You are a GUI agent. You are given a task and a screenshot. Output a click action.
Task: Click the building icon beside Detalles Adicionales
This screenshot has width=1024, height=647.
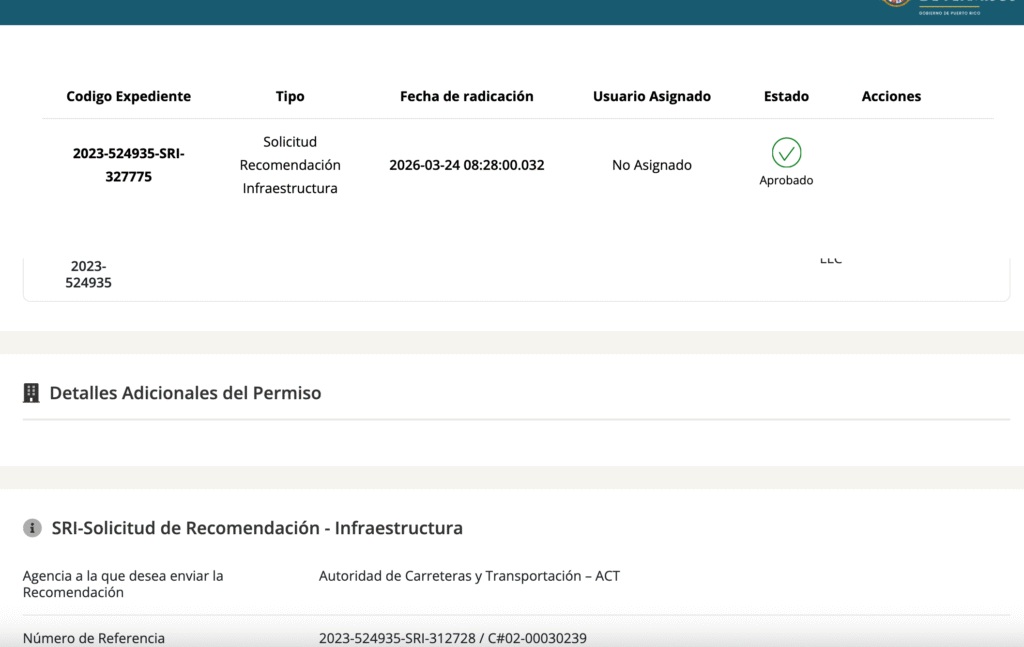click(31, 393)
